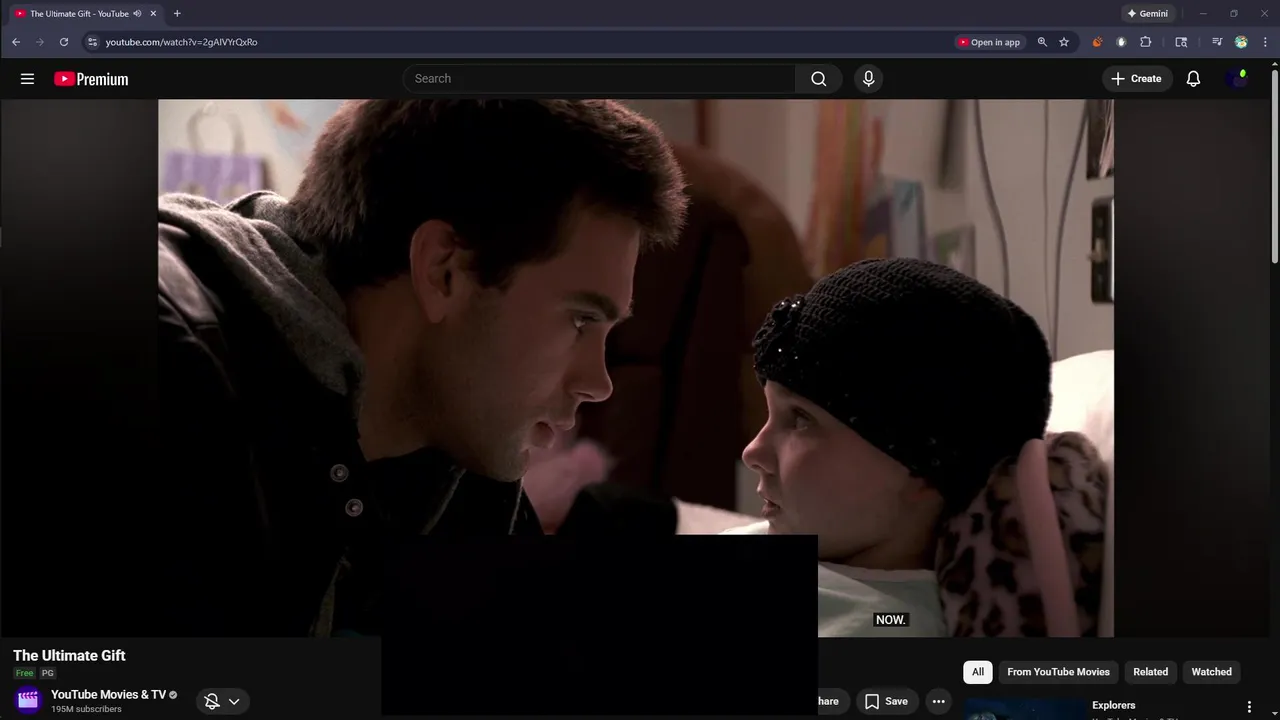The image size is (1280, 720).
Task: Click the 195M subscribers text
Action: (86, 709)
